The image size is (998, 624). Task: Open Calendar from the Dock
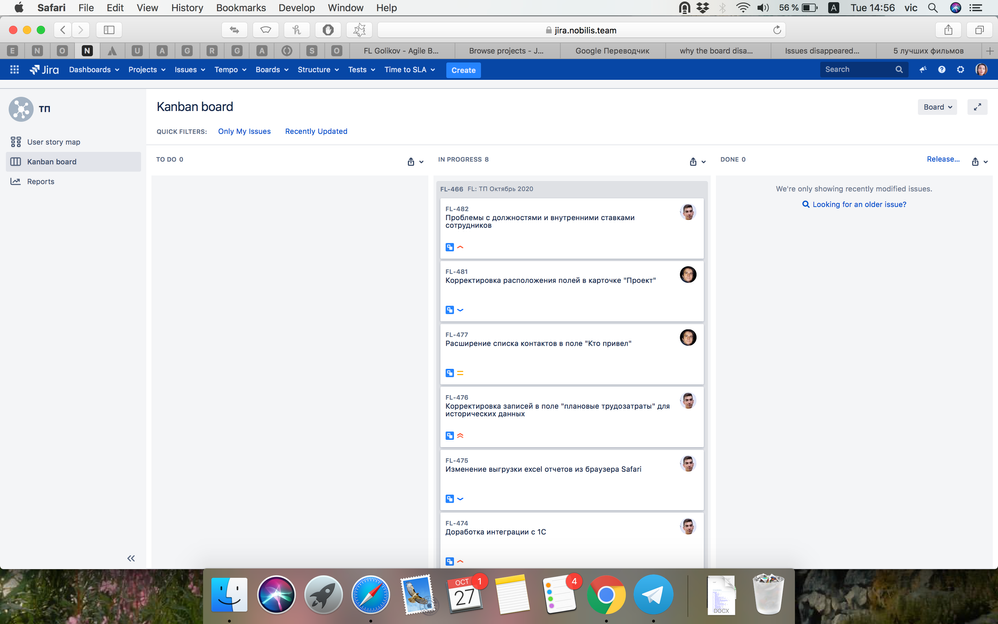465,595
